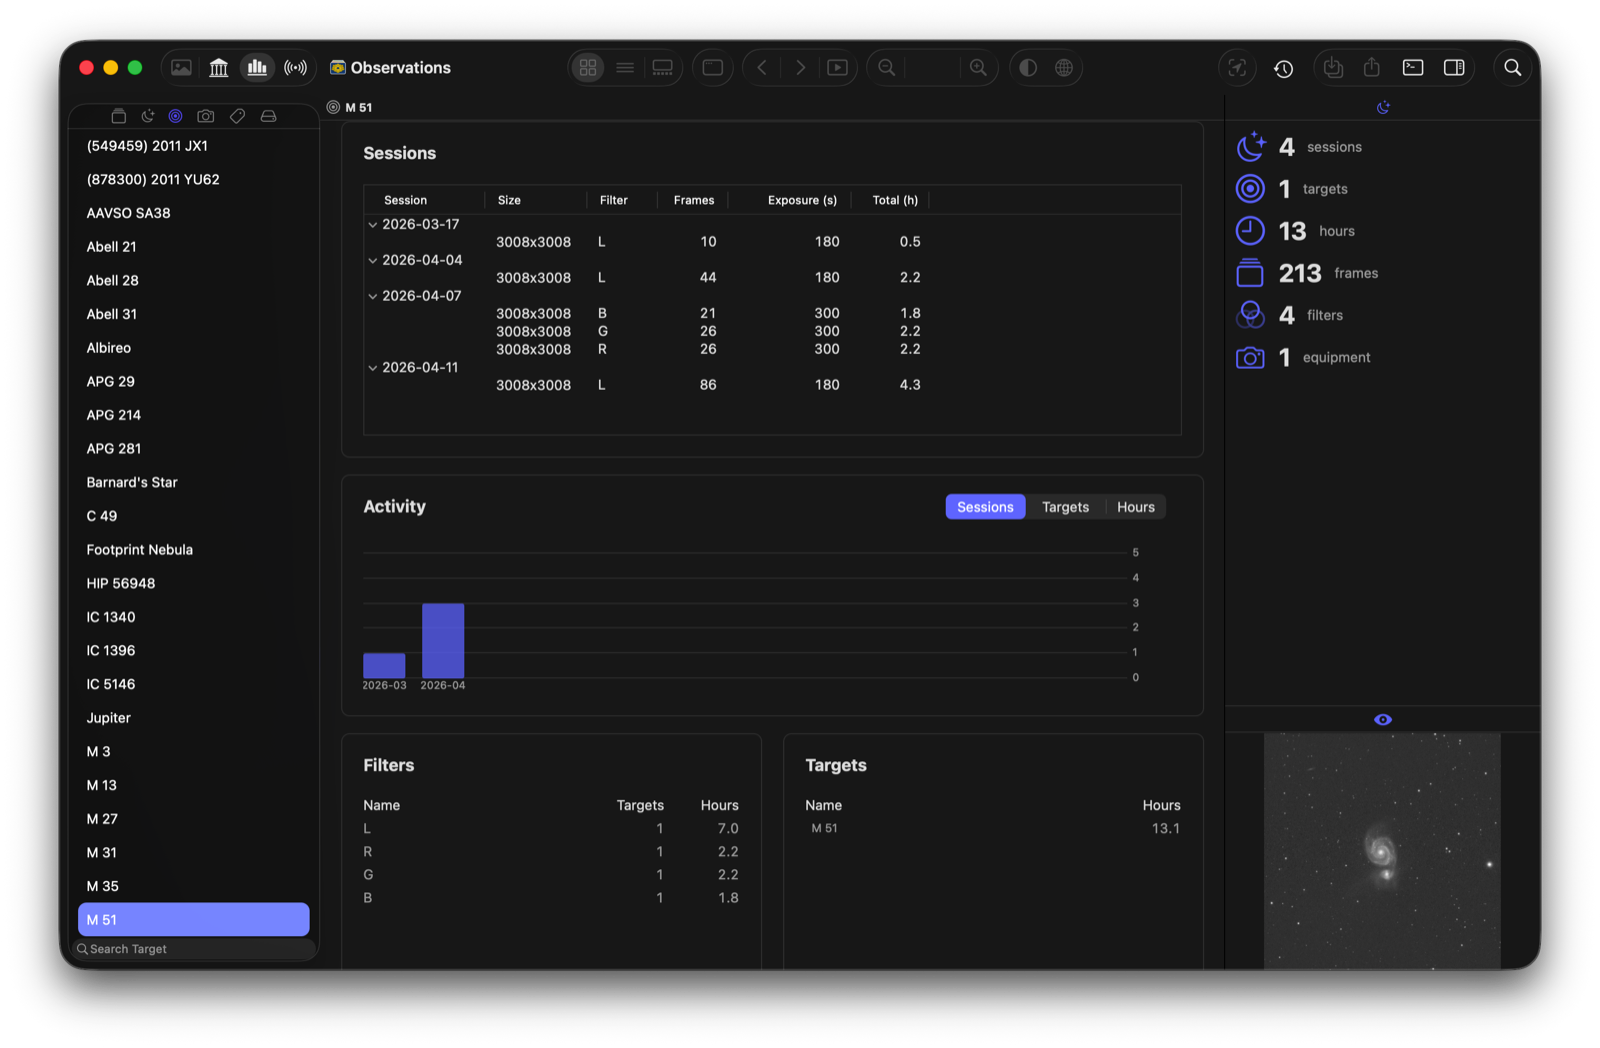Select the tag filter in sidebar
The image size is (1600, 1048).
[238, 116]
